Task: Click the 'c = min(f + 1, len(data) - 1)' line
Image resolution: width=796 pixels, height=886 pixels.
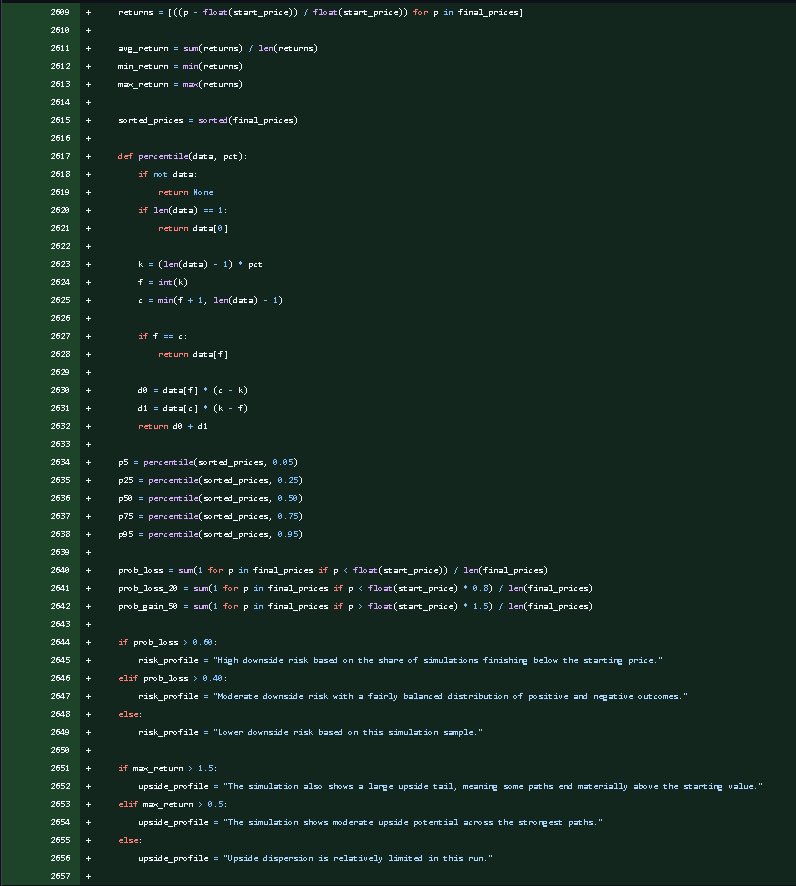Action: point(210,300)
